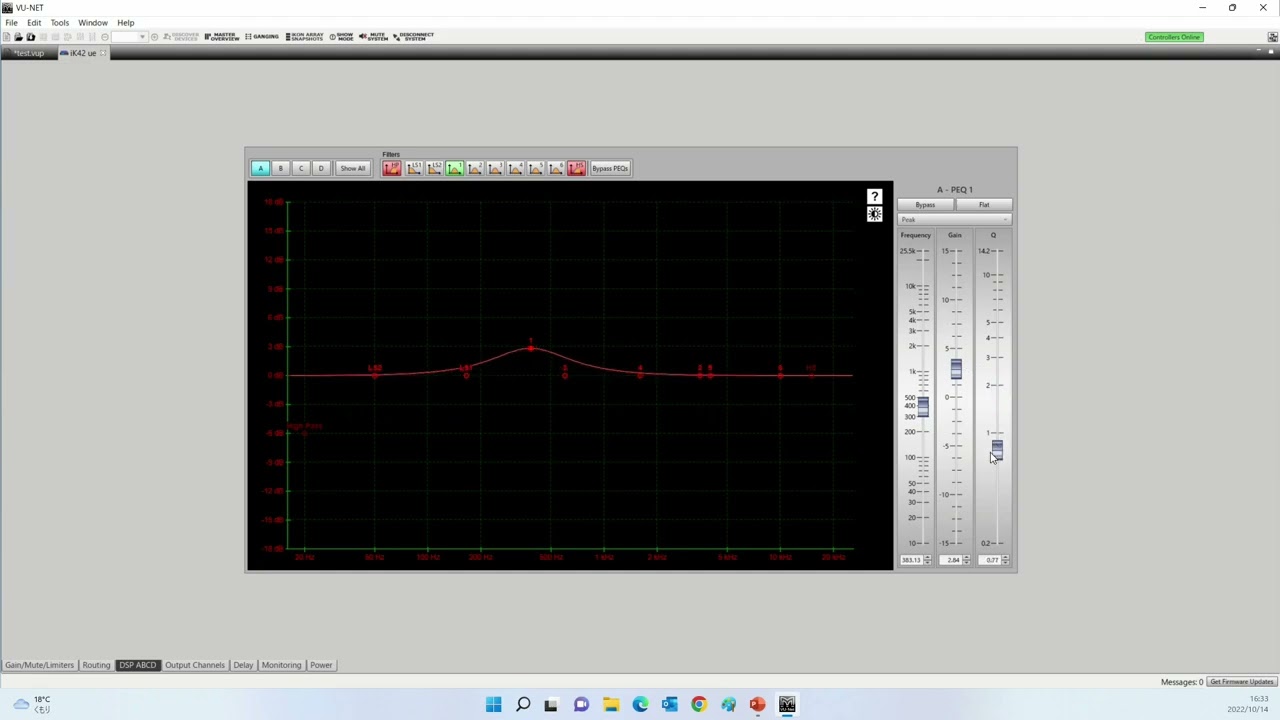Switch to the iK42 ue document tab
Screen dimensions: 1280x720
83,53
